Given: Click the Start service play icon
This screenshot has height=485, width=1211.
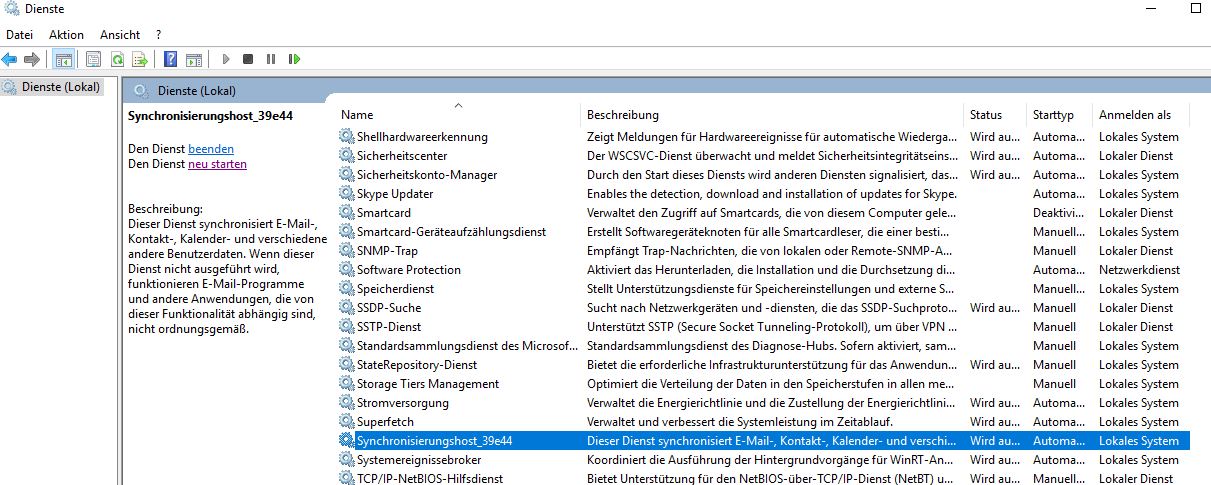Looking at the screenshot, I should [226, 59].
